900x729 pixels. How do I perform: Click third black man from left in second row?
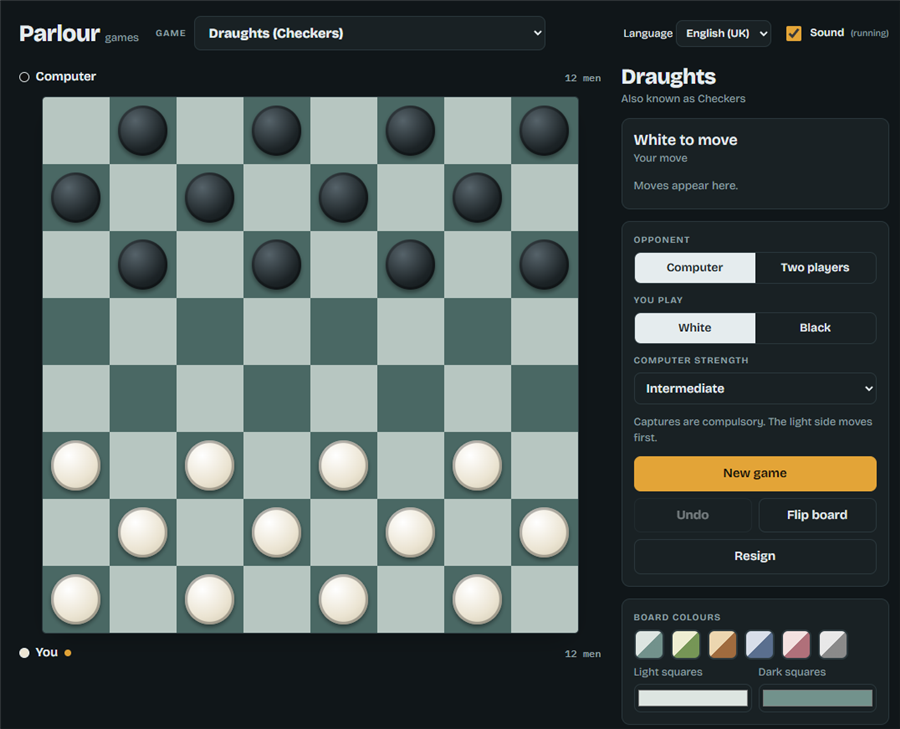coord(343,197)
